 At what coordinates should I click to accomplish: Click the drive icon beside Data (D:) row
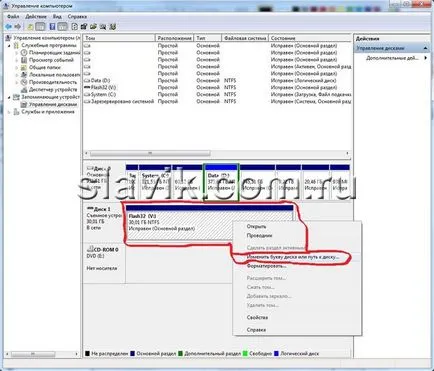(87, 80)
